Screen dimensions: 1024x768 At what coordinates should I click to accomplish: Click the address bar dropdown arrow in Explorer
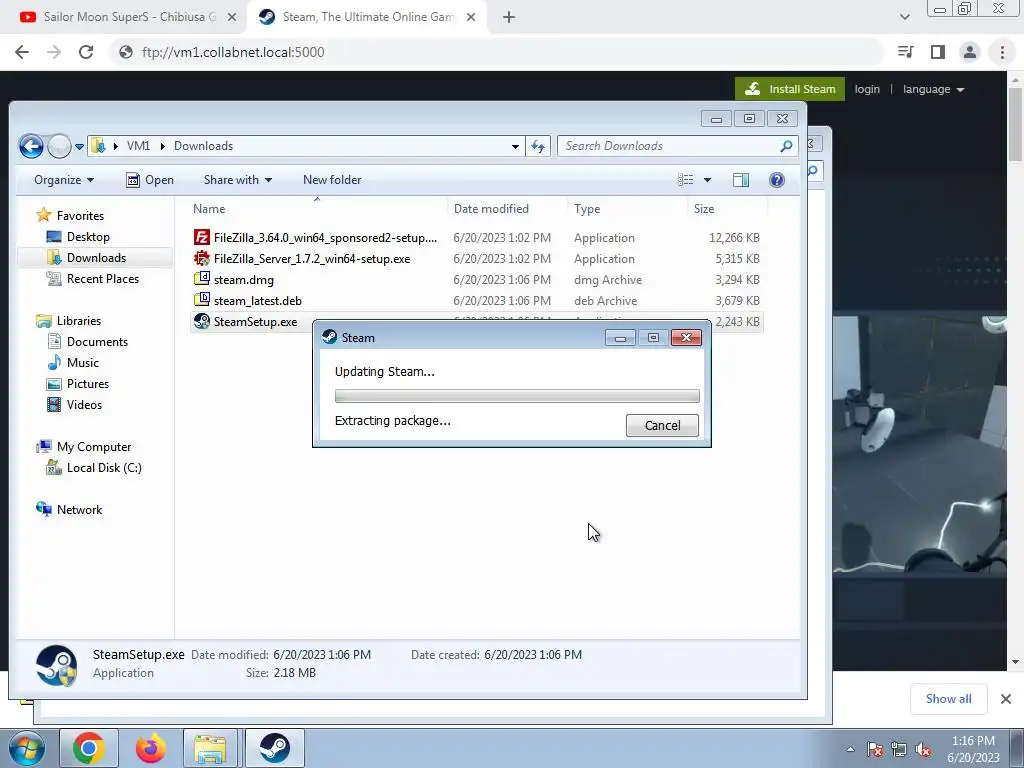515,146
